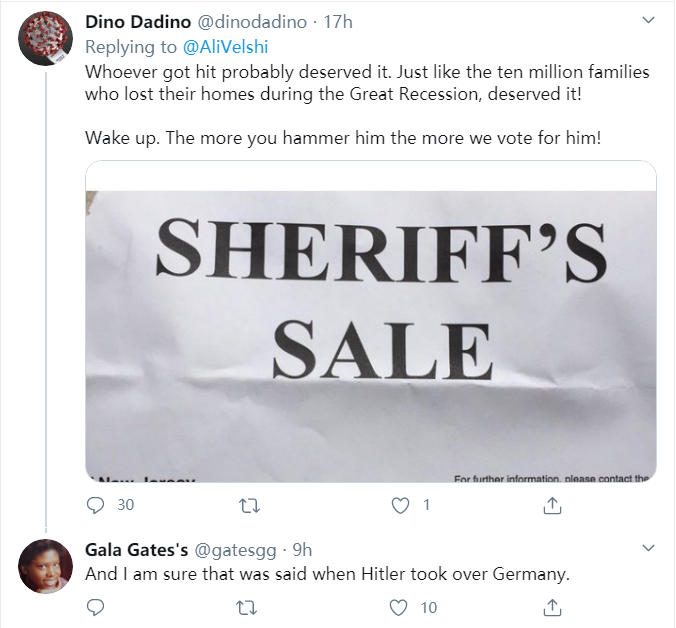Image resolution: width=676 pixels, height=628 pixels.
Task: Open the 9h tweet timestamp
Action: click(x=301, y=549)
